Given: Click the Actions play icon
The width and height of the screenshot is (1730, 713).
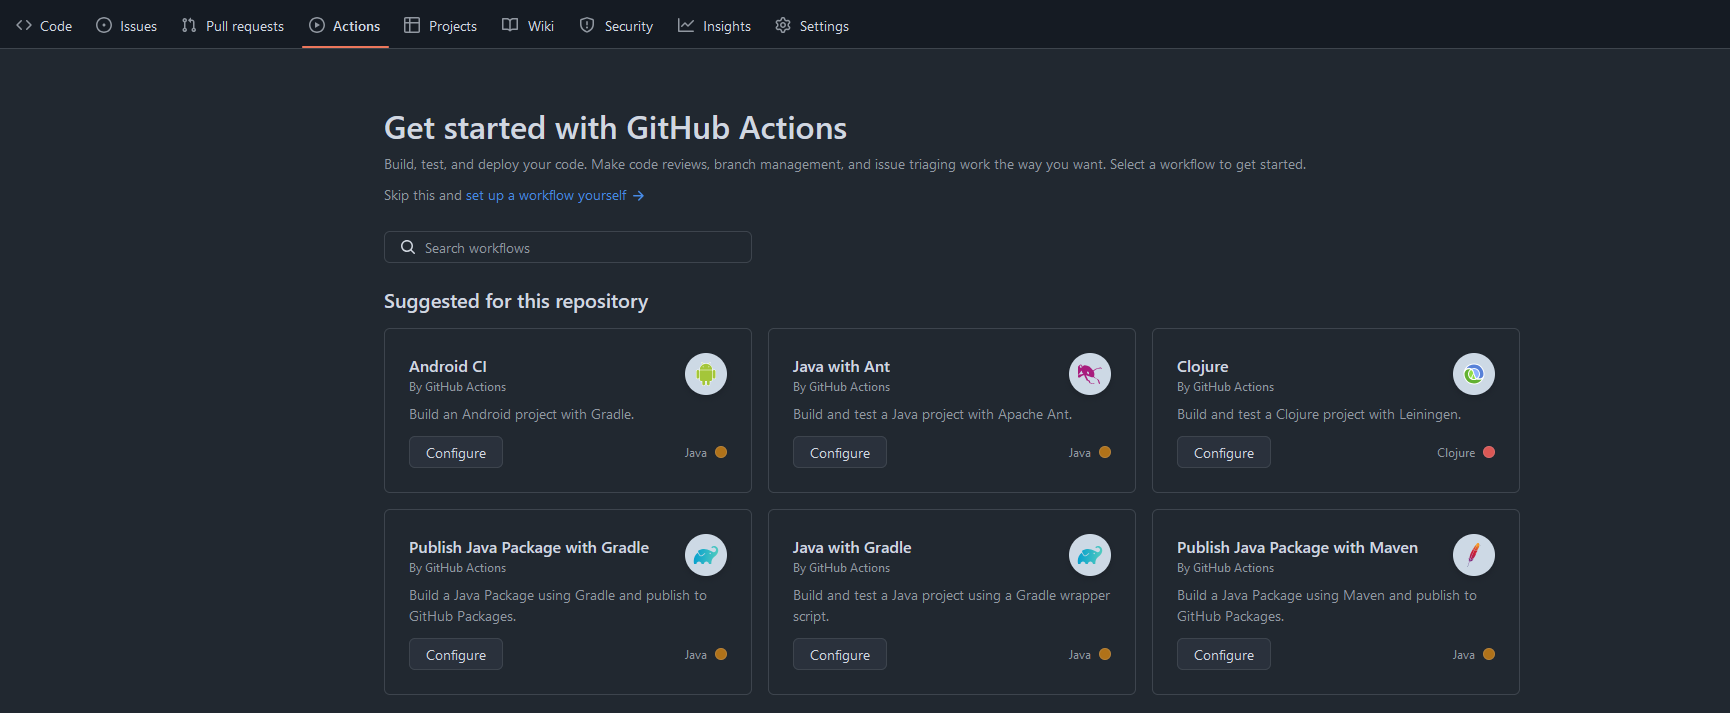Looking at the screenshot, I should coord(317,25).
